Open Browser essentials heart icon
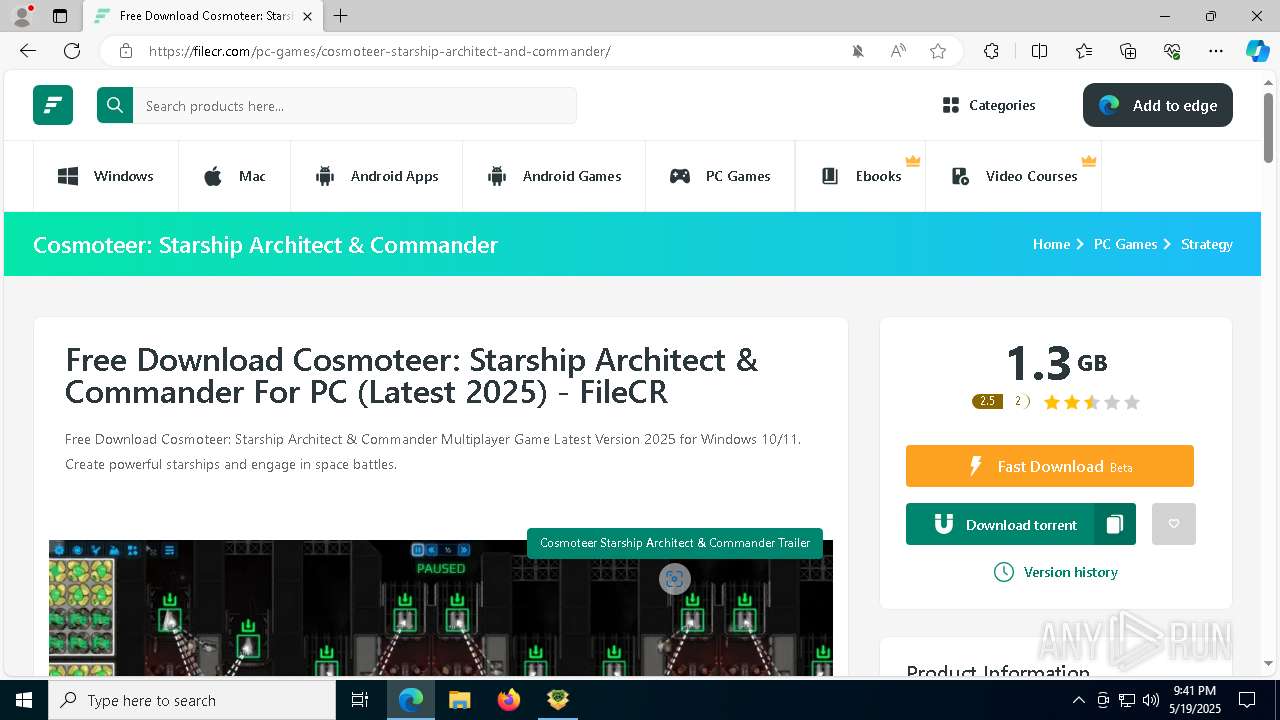The image size is (1280, 720). (x=1172, y=51)
